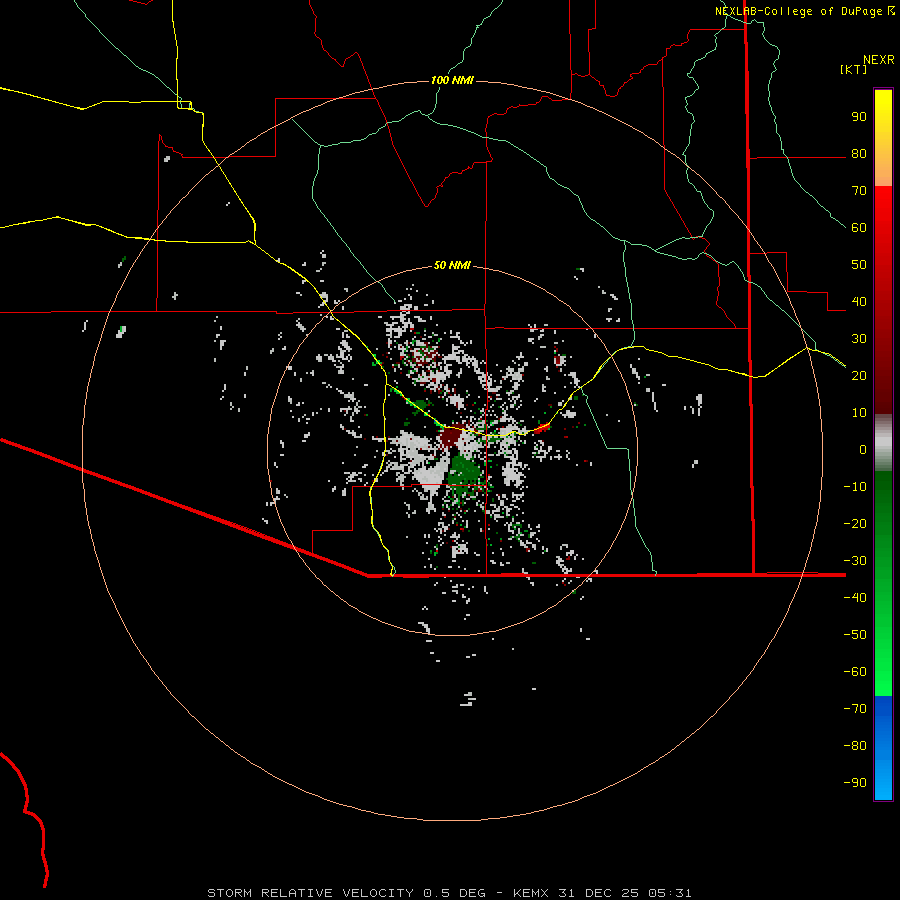The image size is (900, 900).
Task: Select the 20 value on the velocity scale
Action: click(x=859, y=376)
